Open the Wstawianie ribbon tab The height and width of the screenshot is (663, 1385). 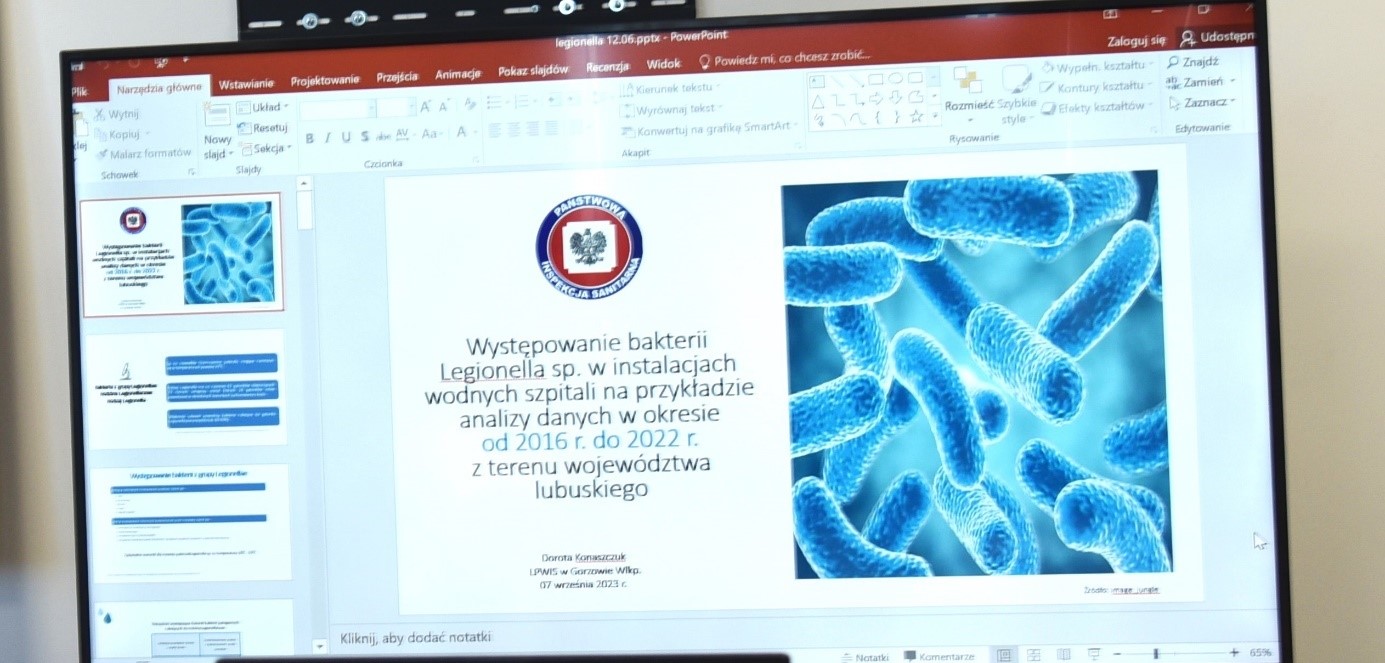(246, 84)
